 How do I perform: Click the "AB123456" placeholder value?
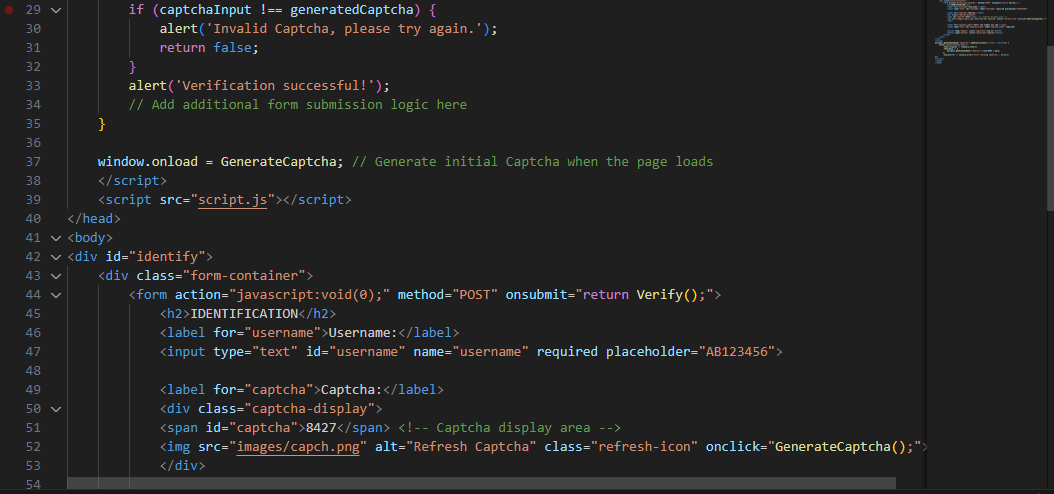[735, 352]
